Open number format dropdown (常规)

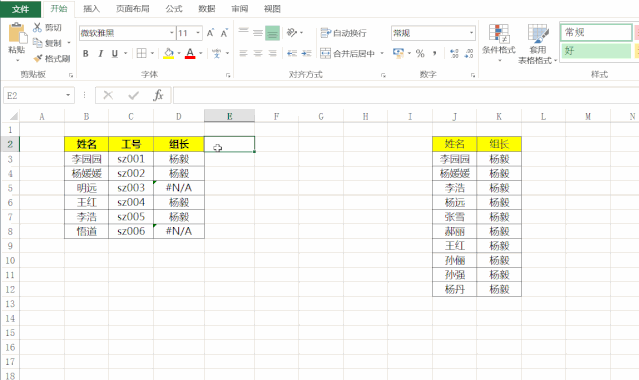pyautogui.click(x=472, y=33)
